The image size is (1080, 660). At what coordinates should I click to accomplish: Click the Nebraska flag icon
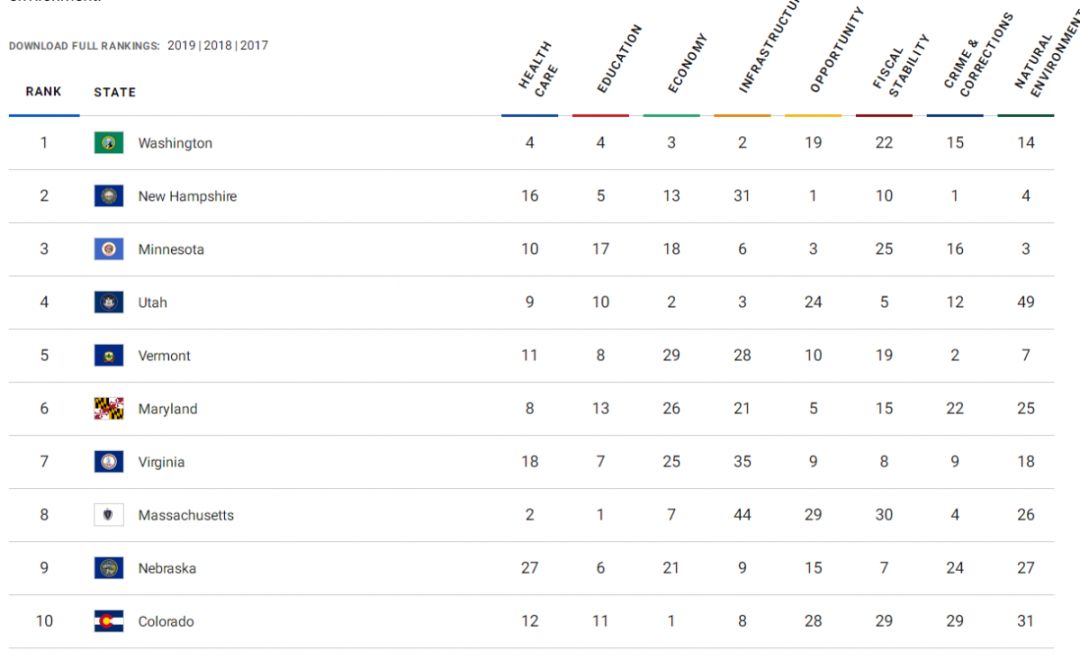point(109,568)
